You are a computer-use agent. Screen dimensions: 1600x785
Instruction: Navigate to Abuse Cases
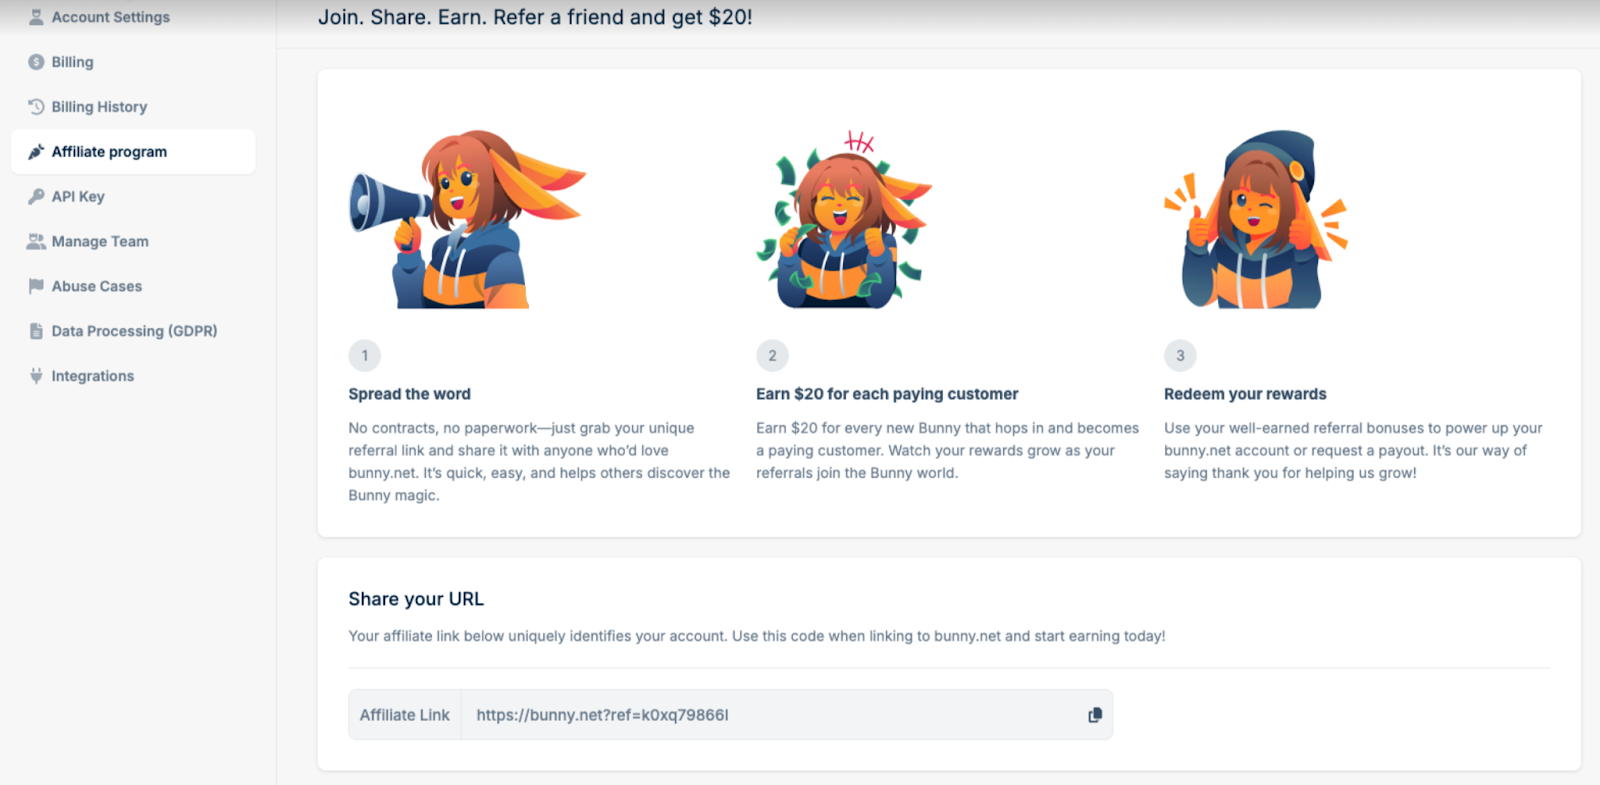click(x=96, y=286)
